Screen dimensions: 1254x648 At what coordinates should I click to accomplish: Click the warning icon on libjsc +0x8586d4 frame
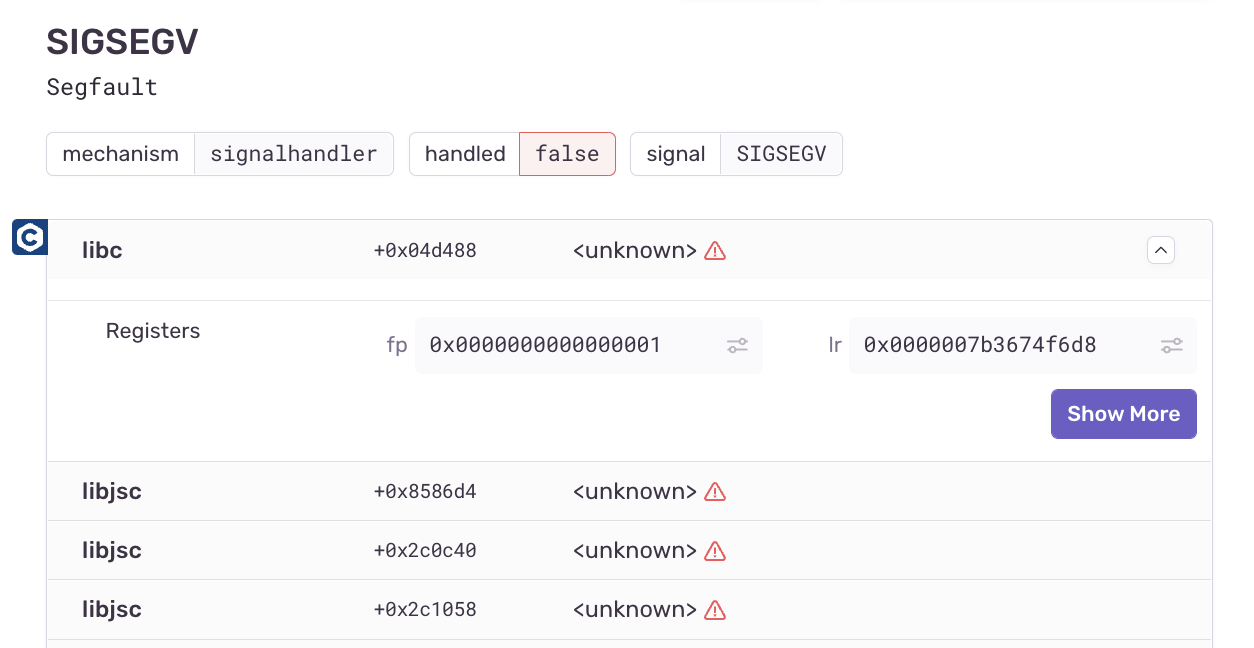(714, 491)
